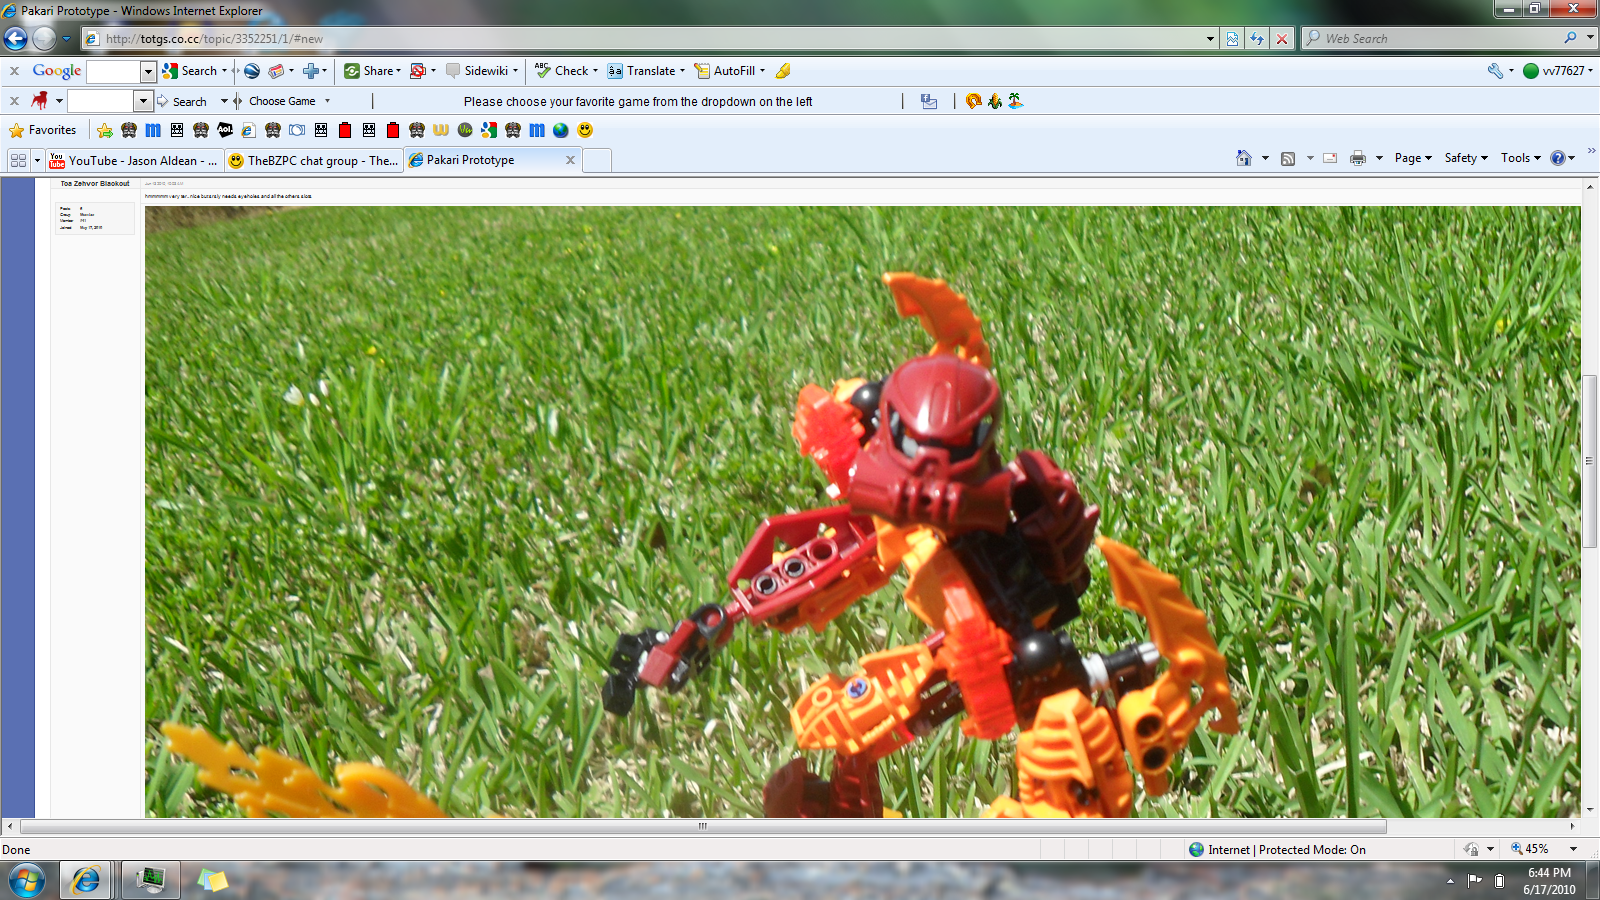
Task: Click the palm tree island game icon
Action: tap(1015, 101)
